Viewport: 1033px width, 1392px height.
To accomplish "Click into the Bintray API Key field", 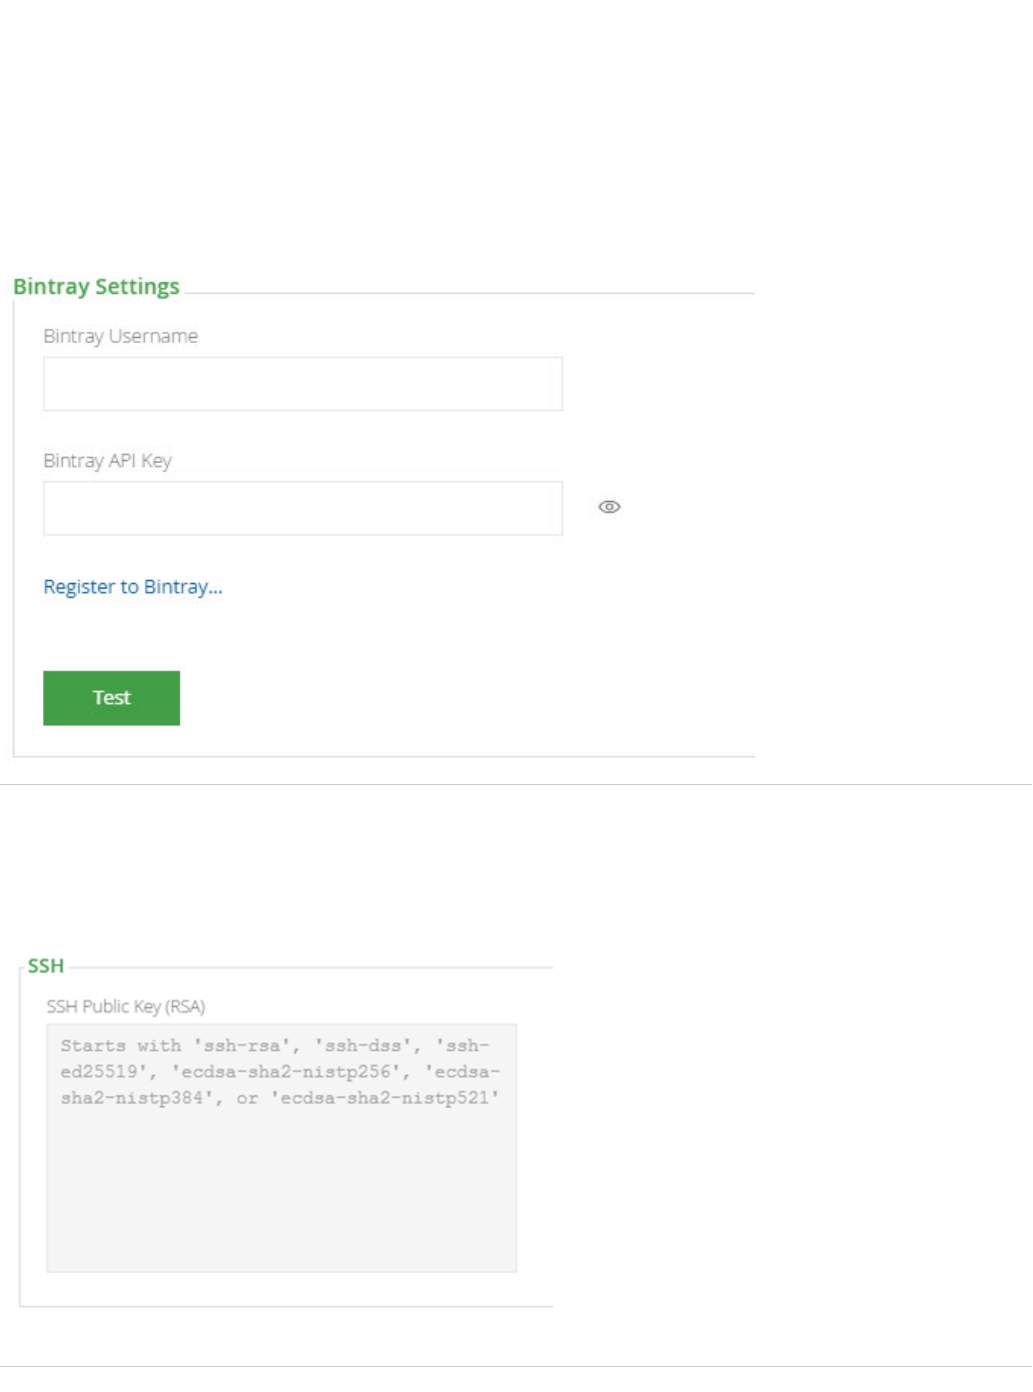I will pos(302,508).
